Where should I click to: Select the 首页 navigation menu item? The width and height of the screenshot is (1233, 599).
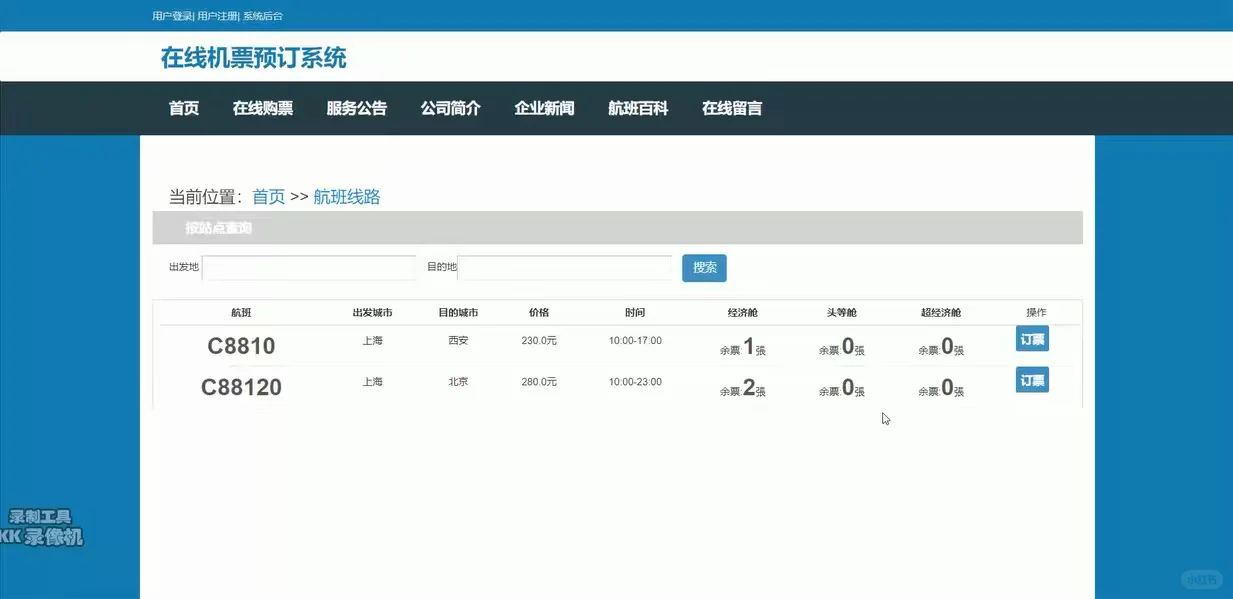coord(183,108)
